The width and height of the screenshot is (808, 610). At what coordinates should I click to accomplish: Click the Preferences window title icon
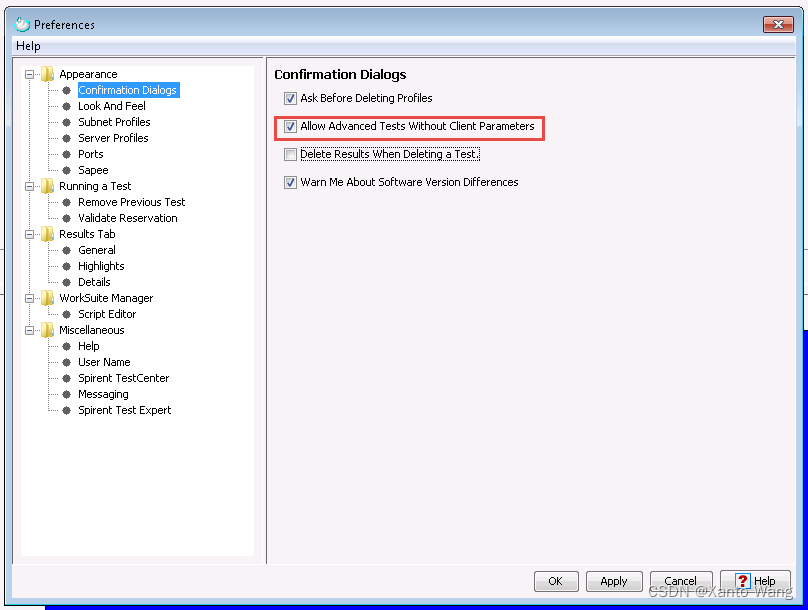tap(22, 24)
